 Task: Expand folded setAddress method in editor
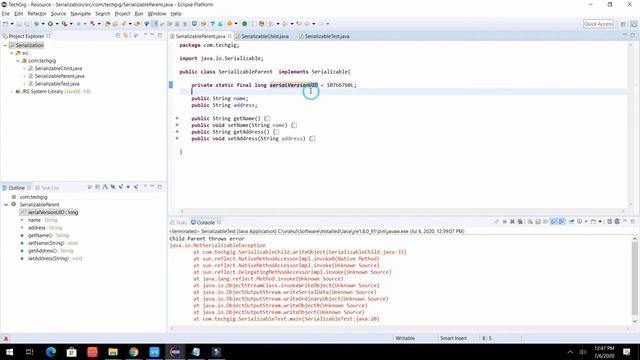[x=177, y=138]
